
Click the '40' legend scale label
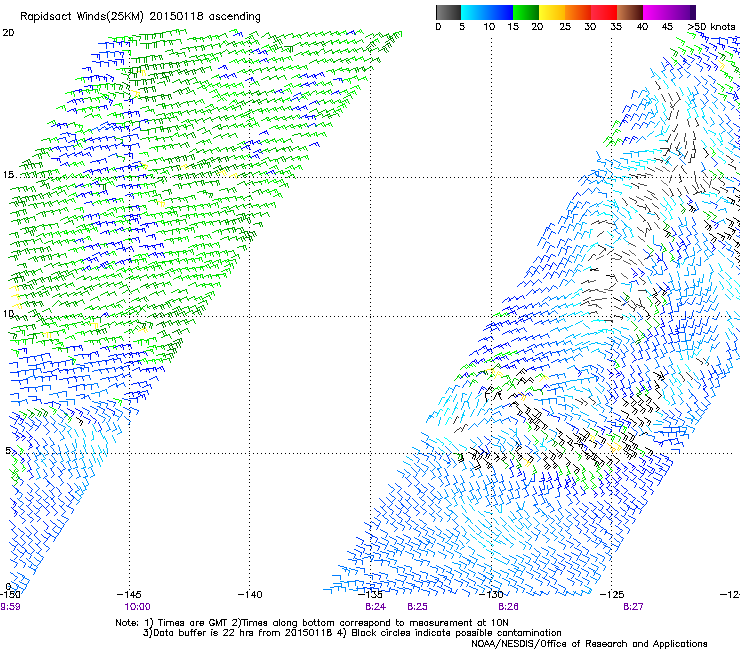pyautogui.click(x=642, y=27)
